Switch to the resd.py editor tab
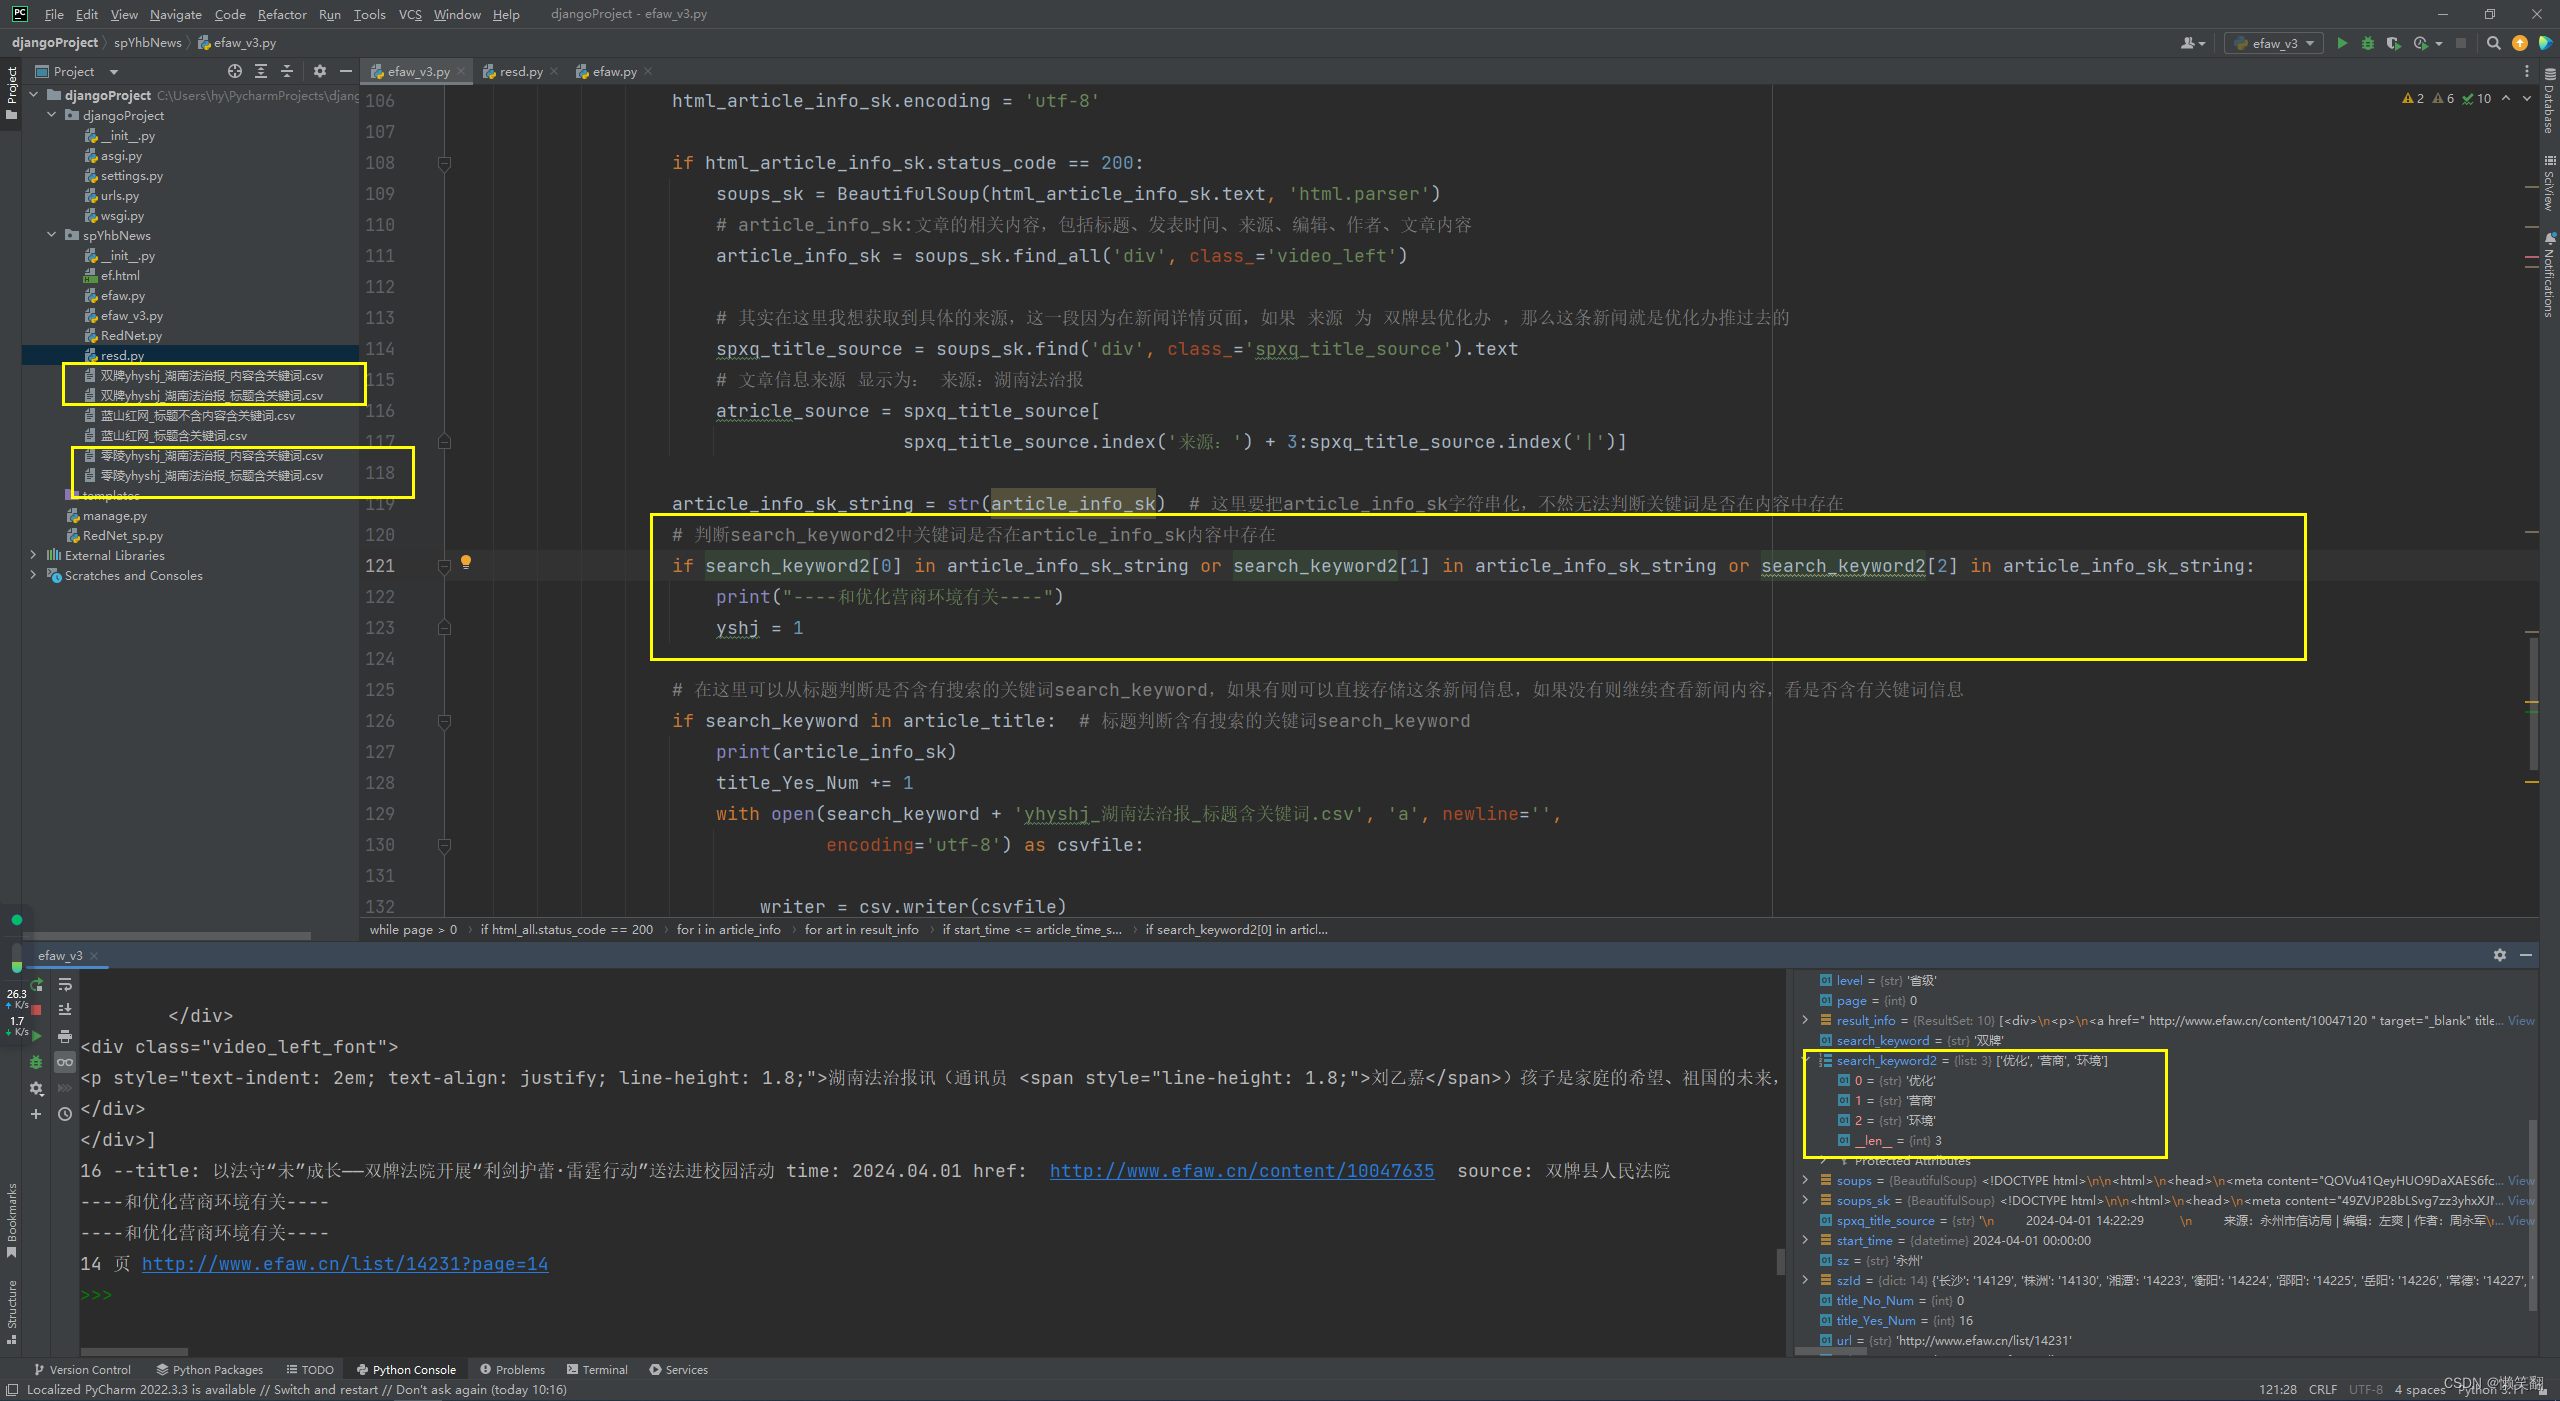Image resolution: width=2560 pixels, height=1401 pixels. [x=520, y=71]
